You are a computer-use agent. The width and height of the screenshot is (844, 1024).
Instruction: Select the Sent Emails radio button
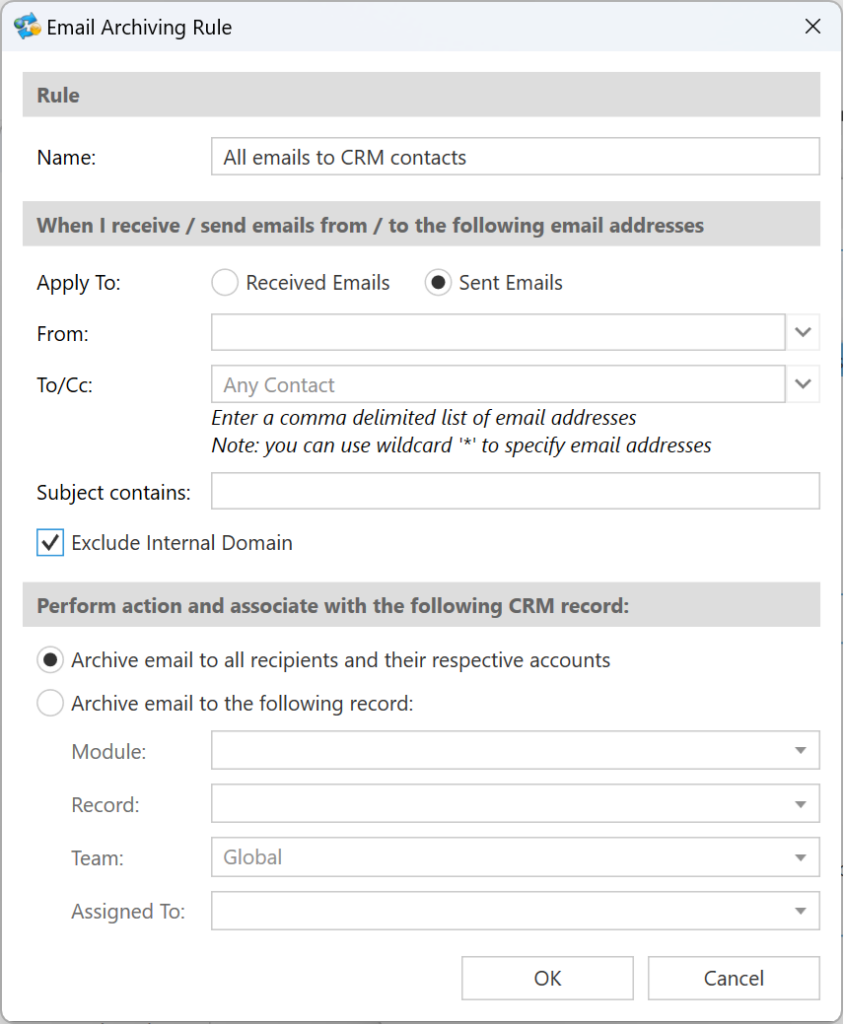tap(438, 283)
